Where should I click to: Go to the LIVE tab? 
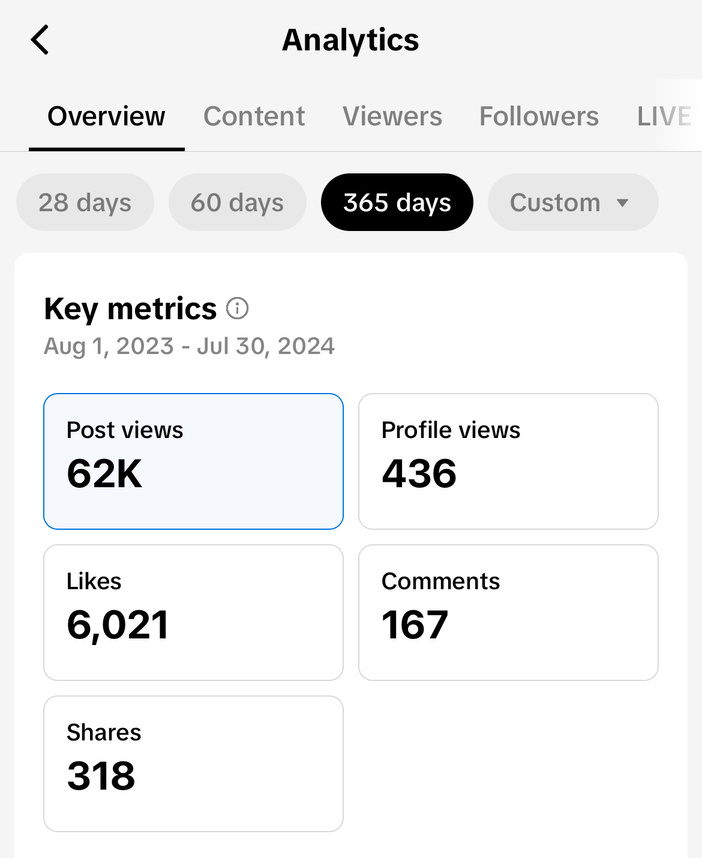(664, 116)
